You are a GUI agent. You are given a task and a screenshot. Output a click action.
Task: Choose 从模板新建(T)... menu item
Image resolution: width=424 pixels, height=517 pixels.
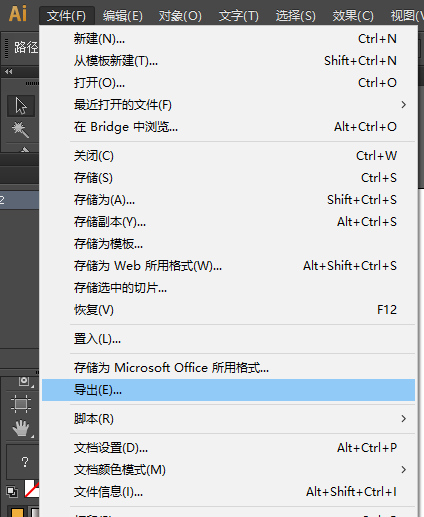tap(228, 61)
